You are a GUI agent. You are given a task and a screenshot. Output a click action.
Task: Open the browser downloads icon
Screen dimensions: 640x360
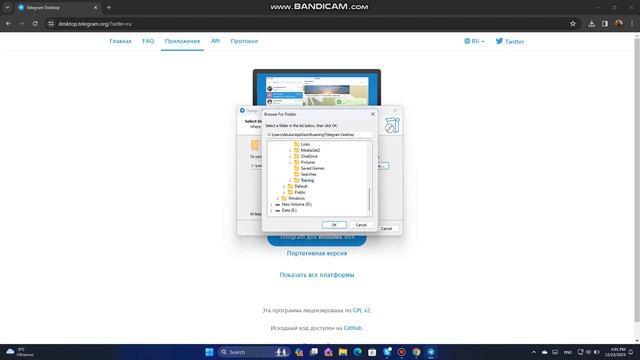[591, 24]
